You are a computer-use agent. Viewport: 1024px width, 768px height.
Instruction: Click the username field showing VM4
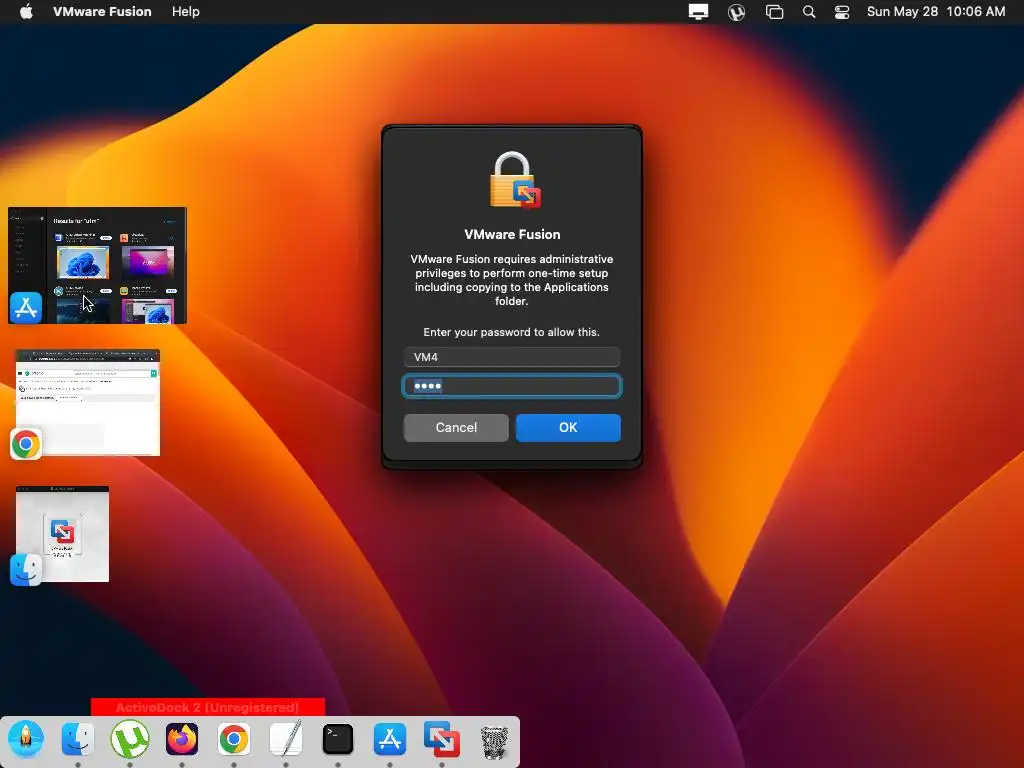pos(511,357)
